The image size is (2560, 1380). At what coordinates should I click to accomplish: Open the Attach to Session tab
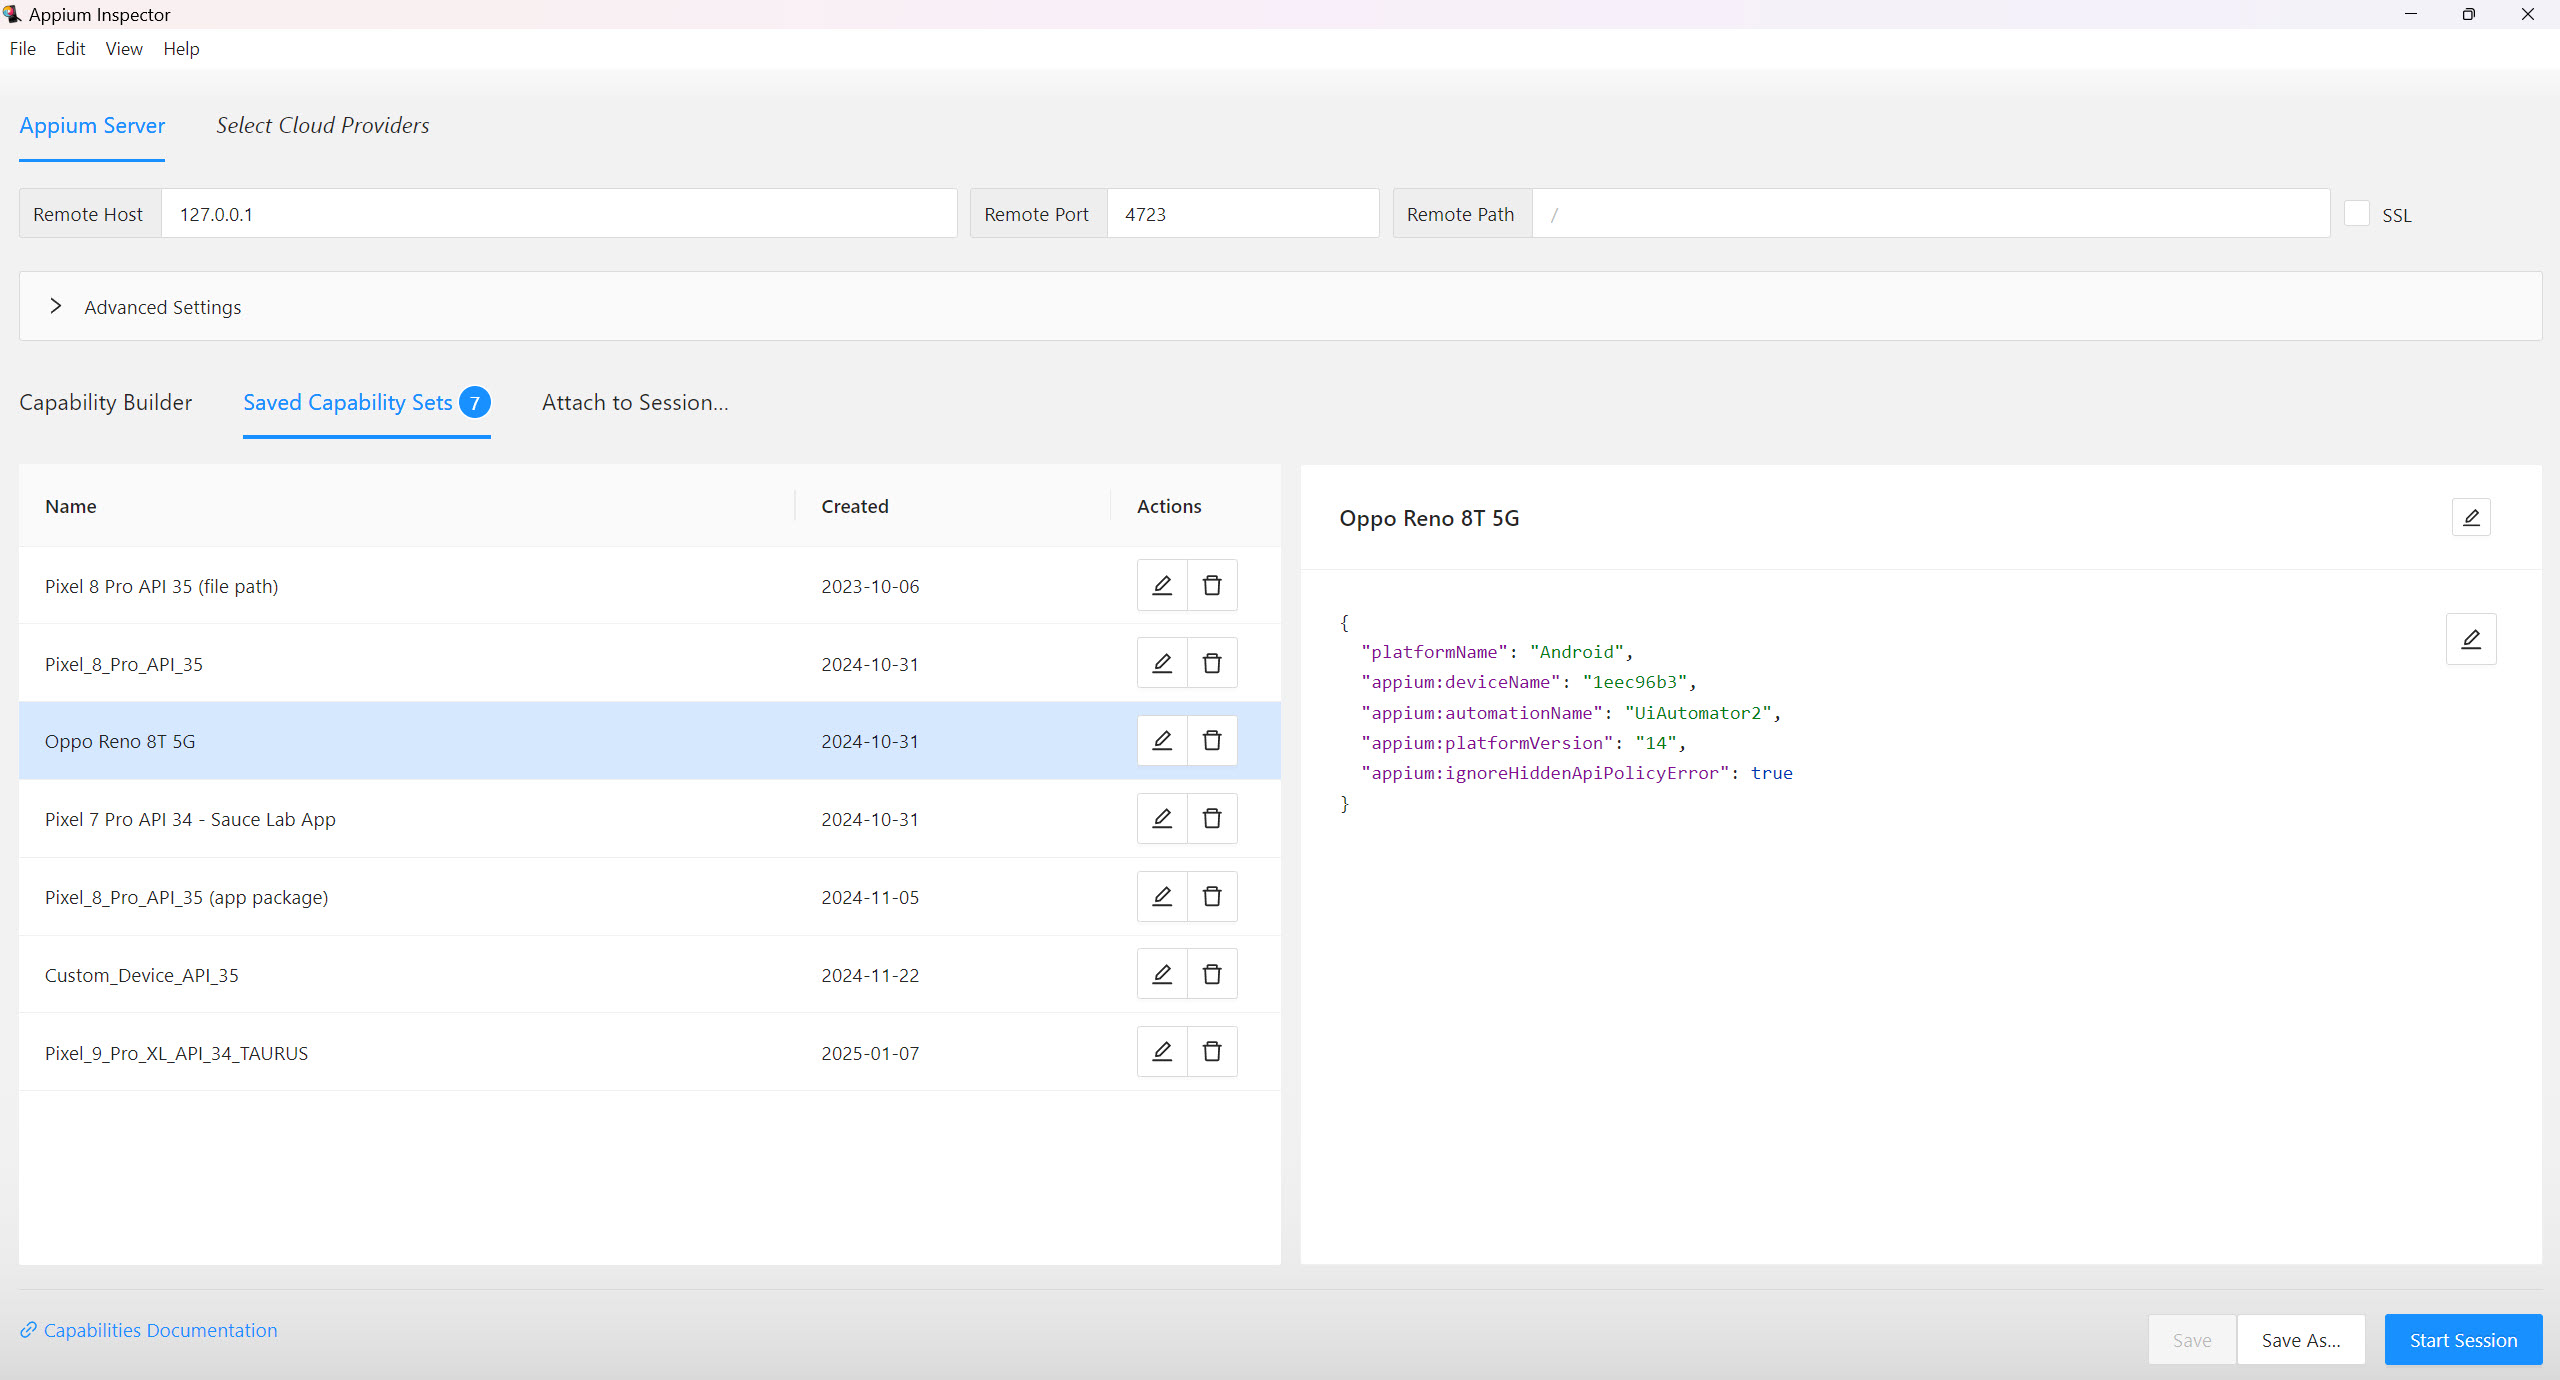tap(635, 403)
